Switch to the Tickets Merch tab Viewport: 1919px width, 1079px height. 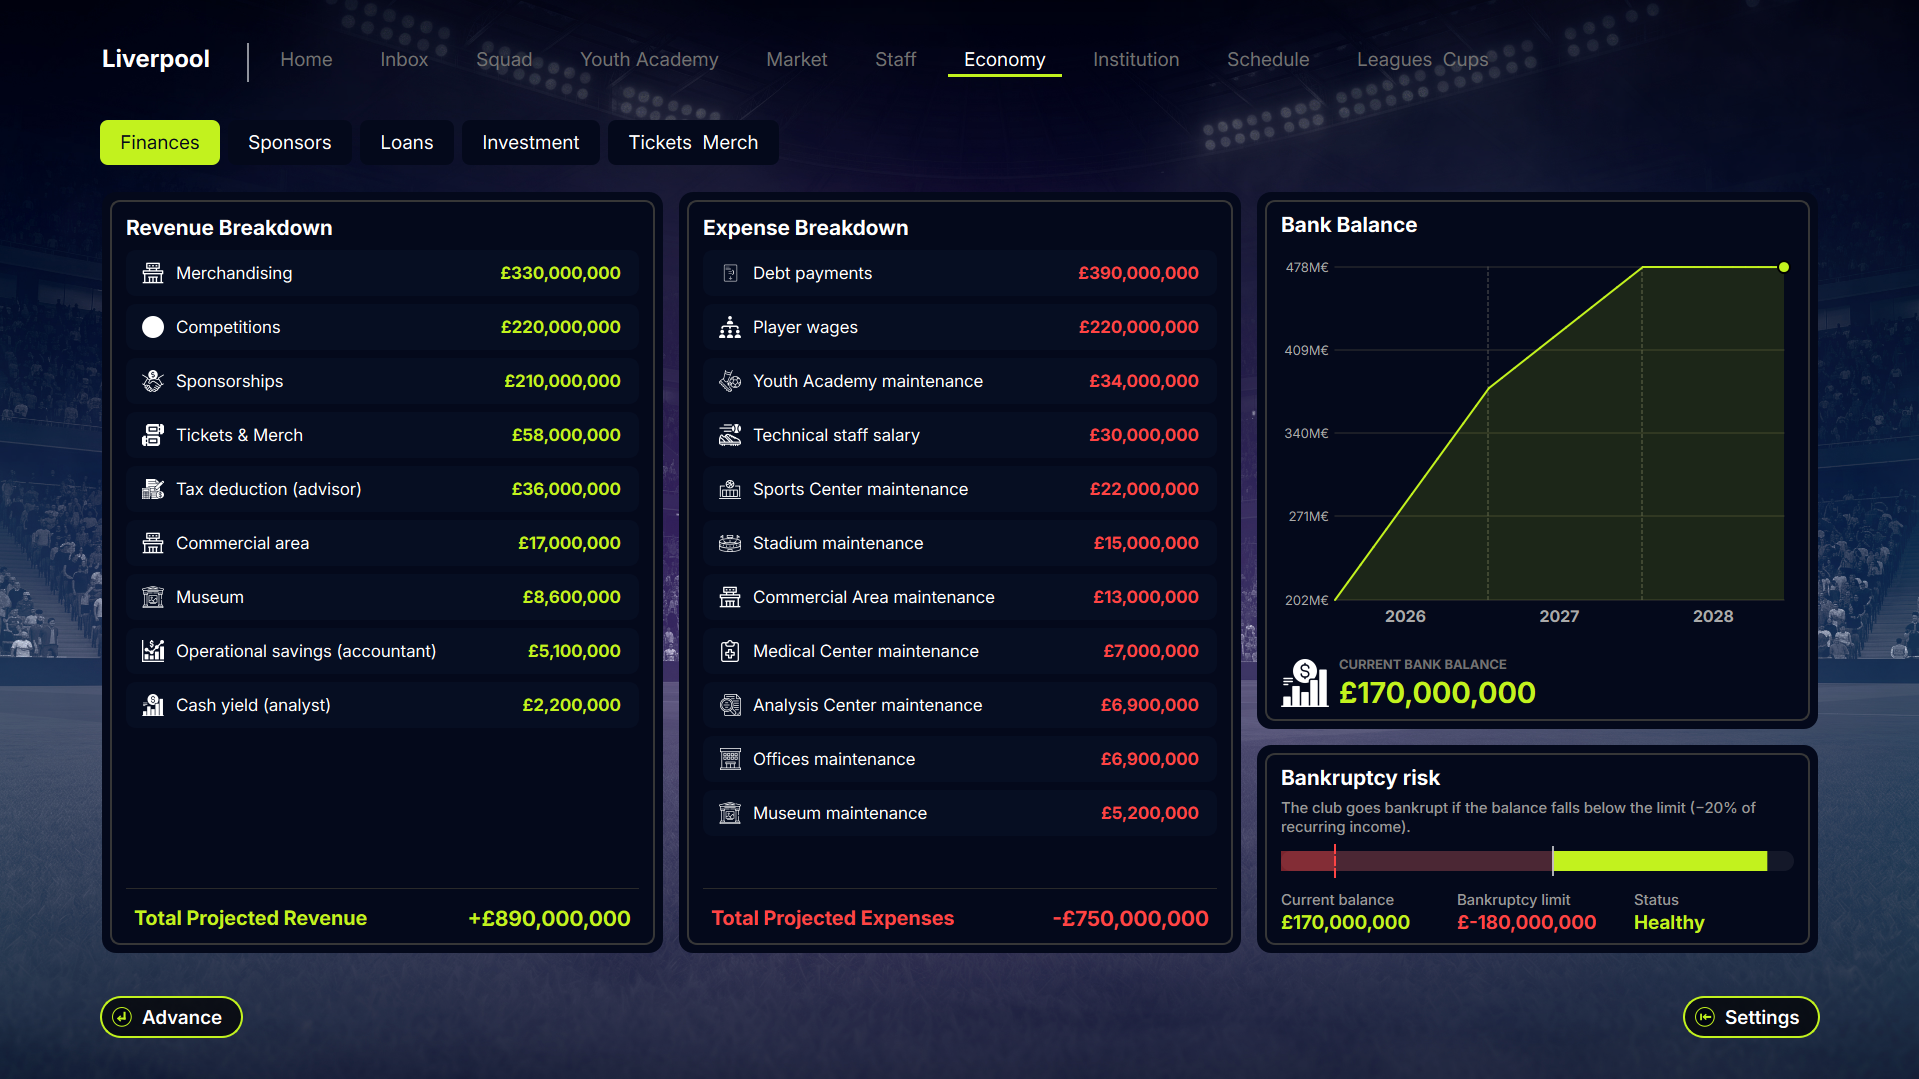[x=693, y=142]
